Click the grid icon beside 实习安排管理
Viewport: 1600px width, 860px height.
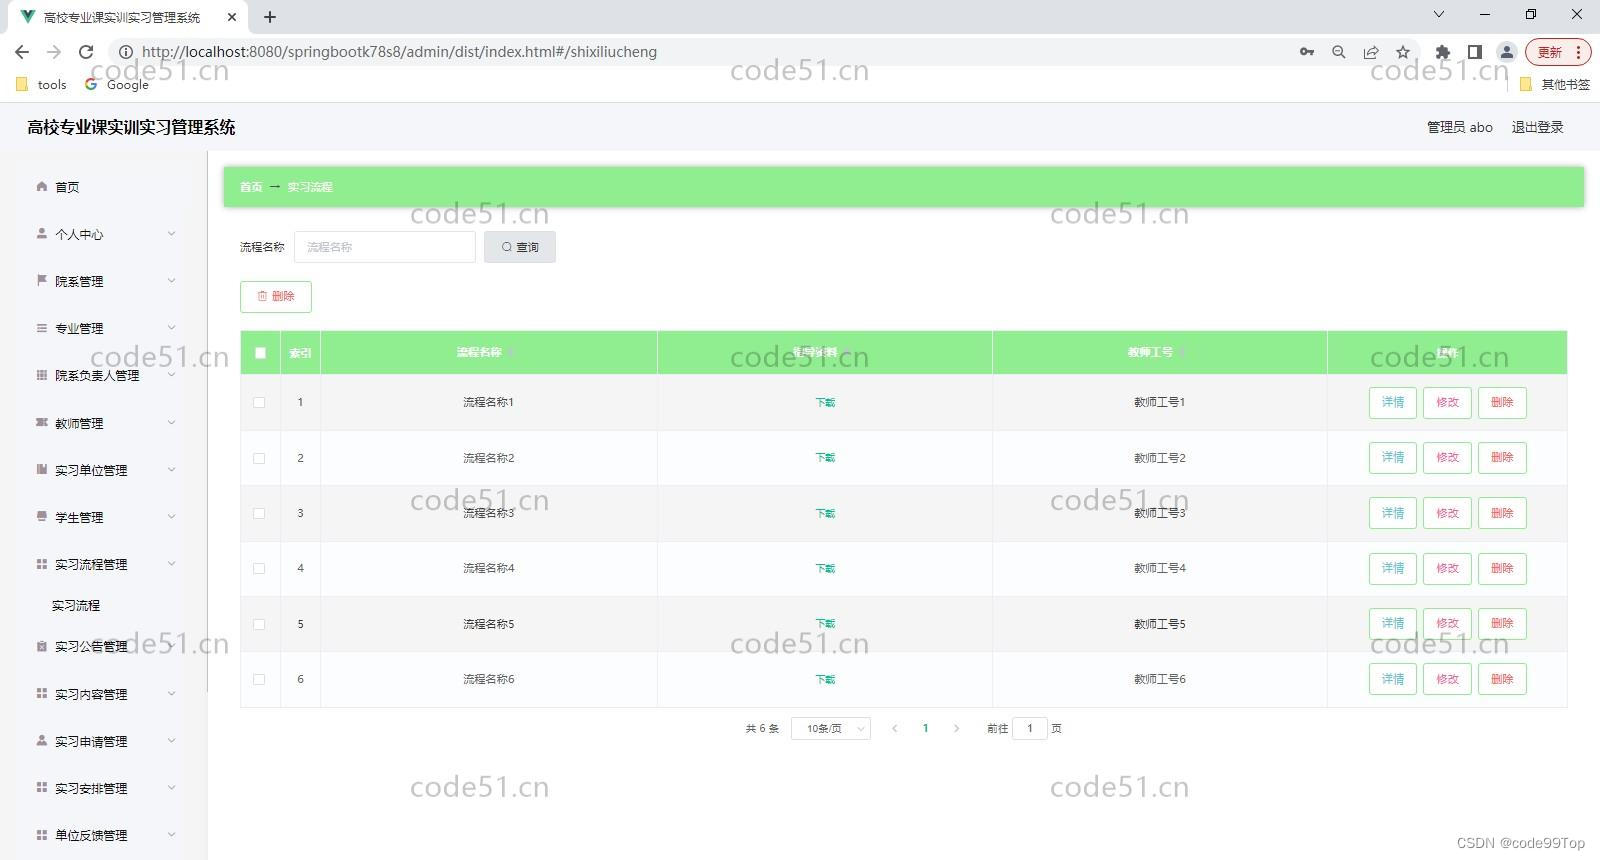pos(41,787)
